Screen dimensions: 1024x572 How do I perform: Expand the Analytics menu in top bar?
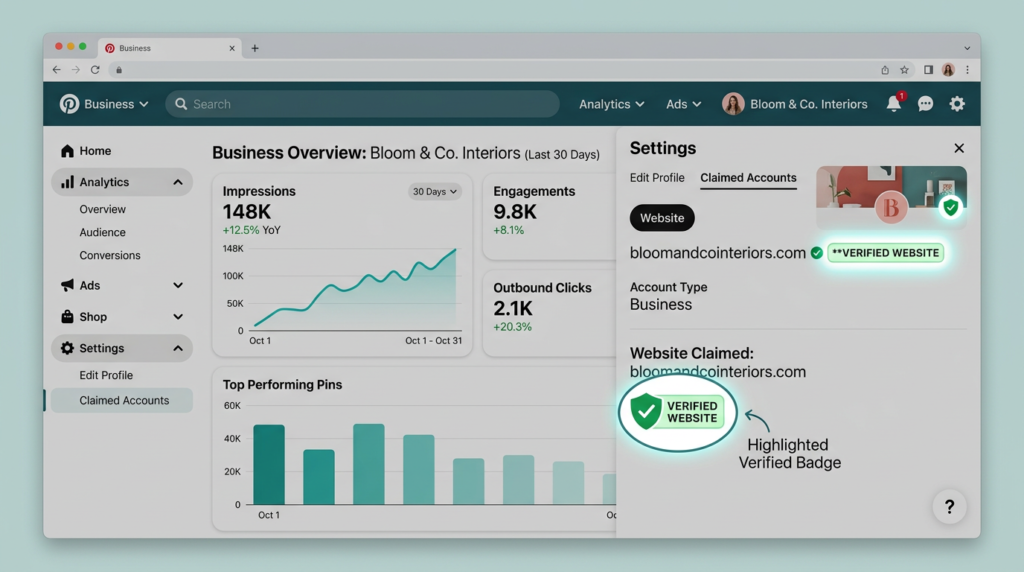(611, 104)
